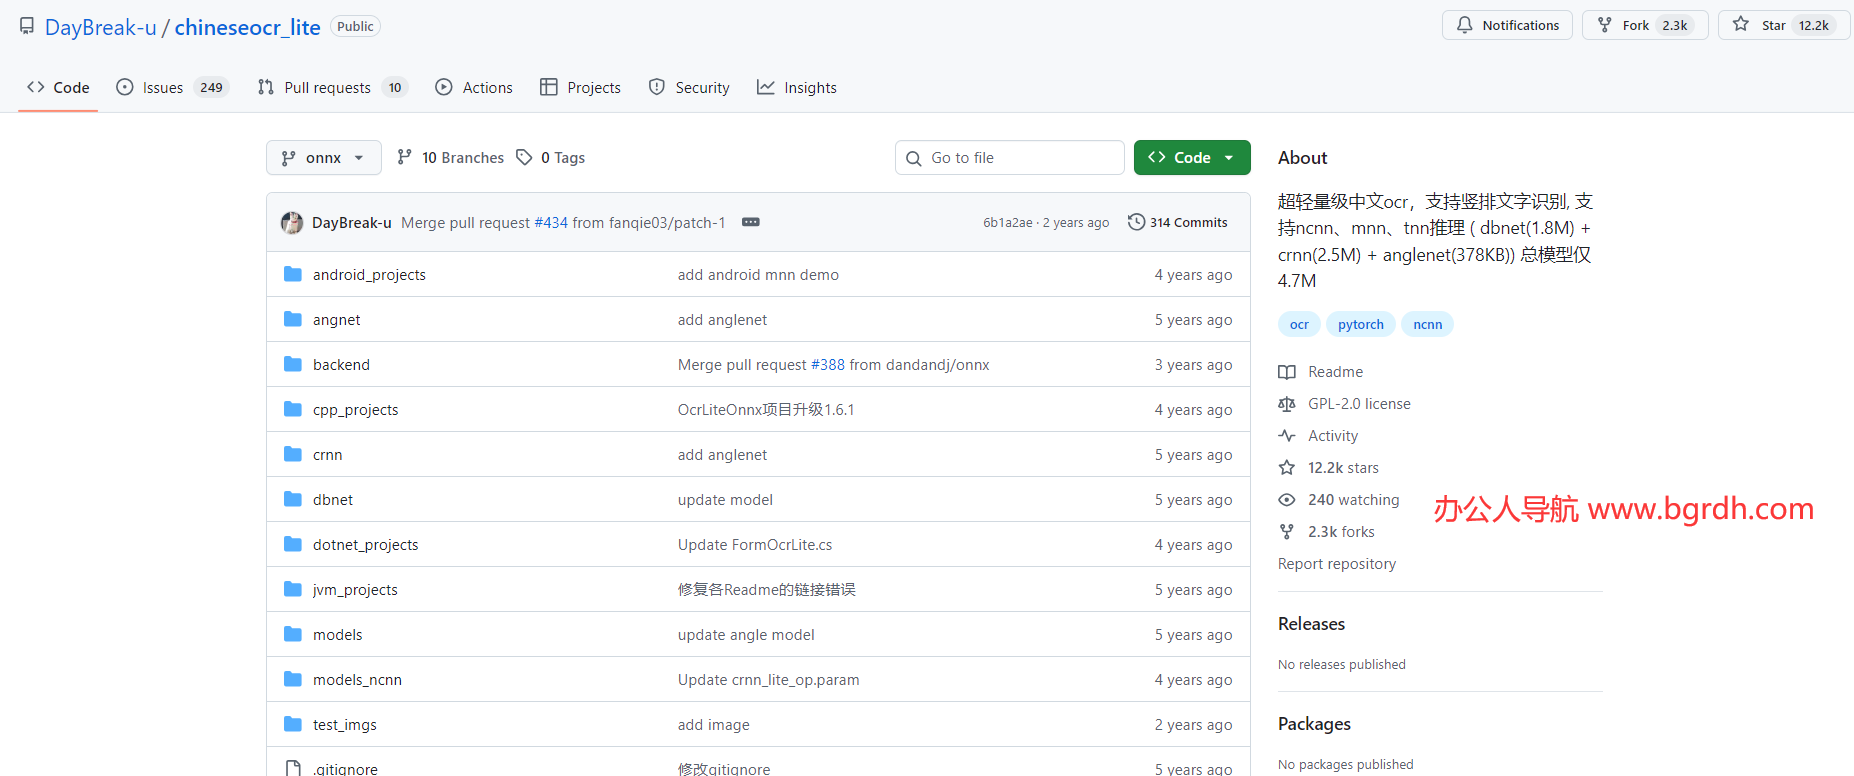Open the jvm_projects folder
Image resolution: width=1854 pixels, height=776 pixels.
(355, 590)
